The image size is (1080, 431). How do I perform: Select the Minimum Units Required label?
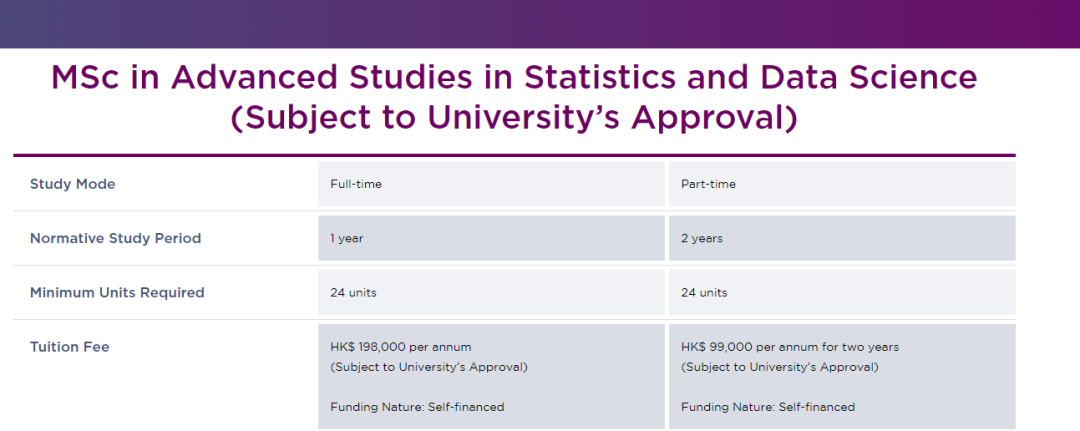point(117,293)
